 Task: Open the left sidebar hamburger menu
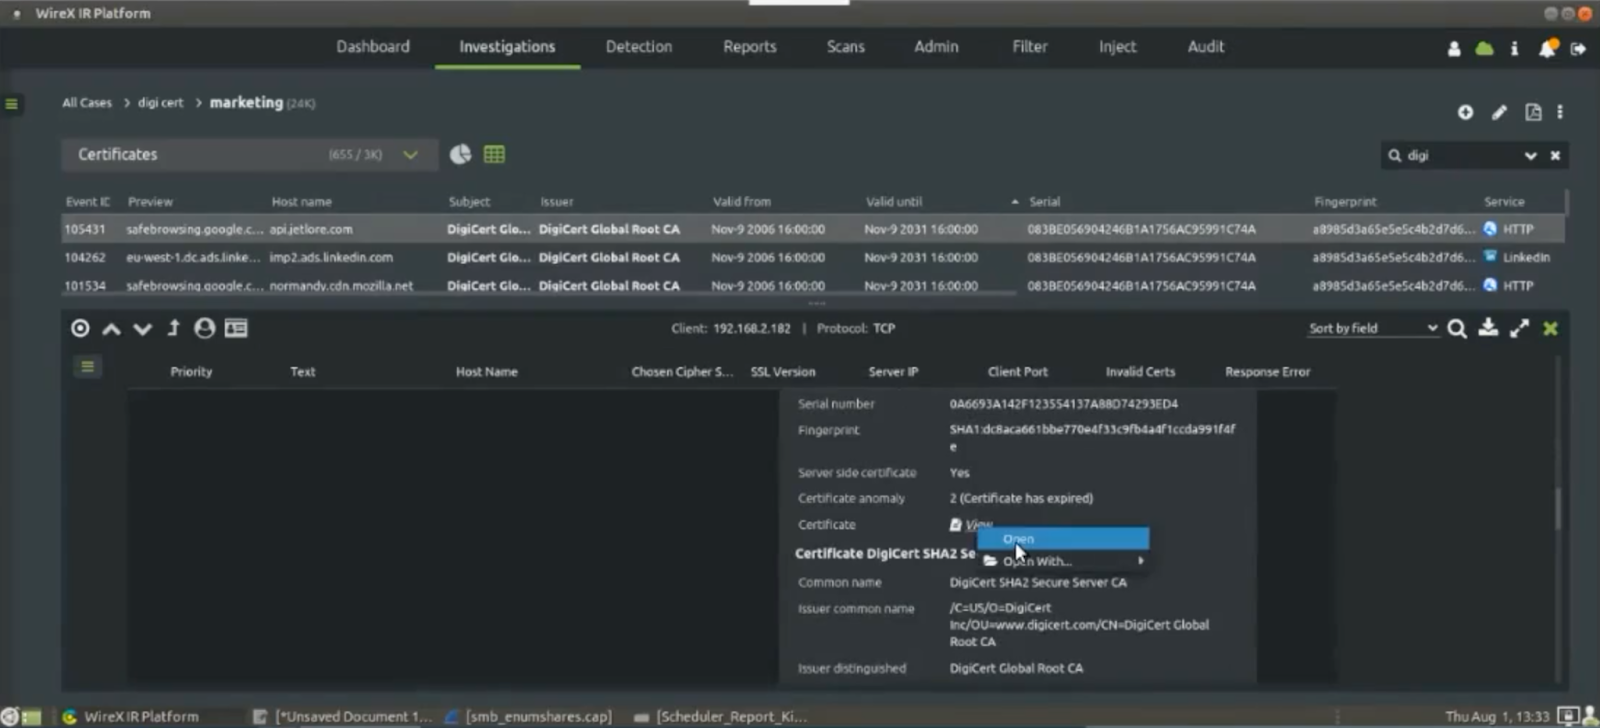(x=12, y=103)
